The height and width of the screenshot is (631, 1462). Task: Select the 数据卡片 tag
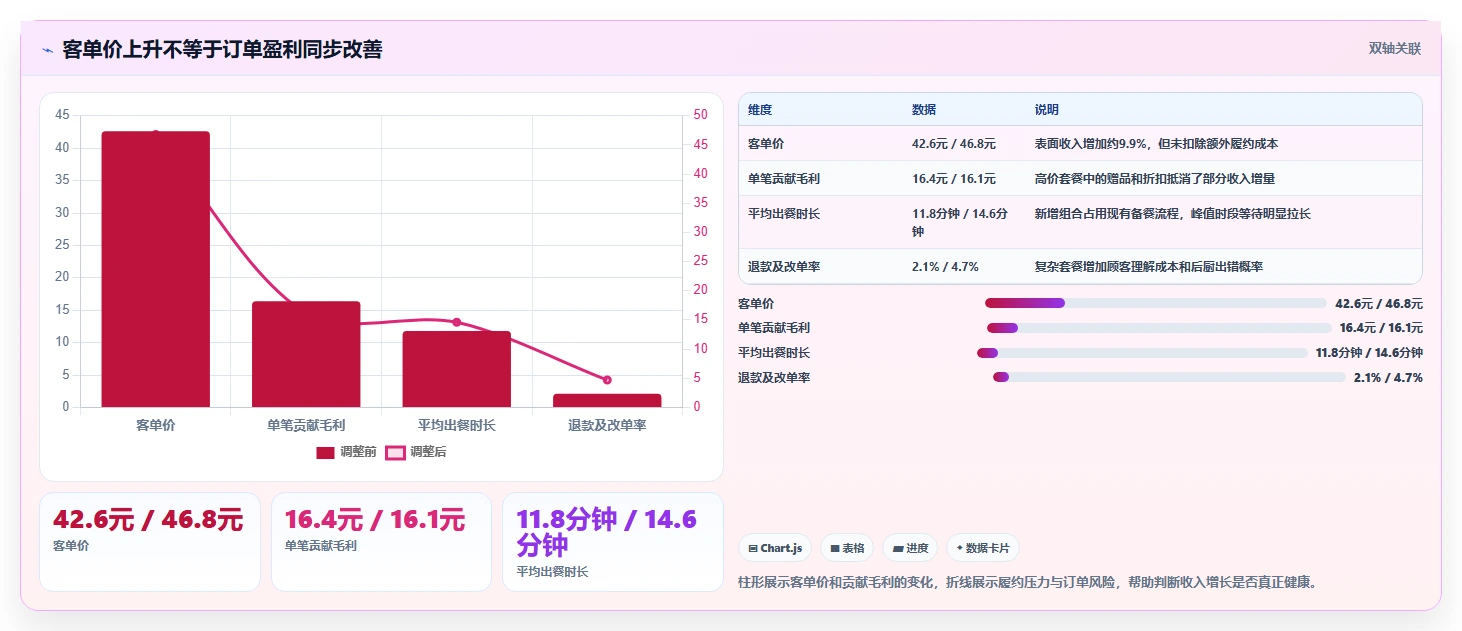983,548
